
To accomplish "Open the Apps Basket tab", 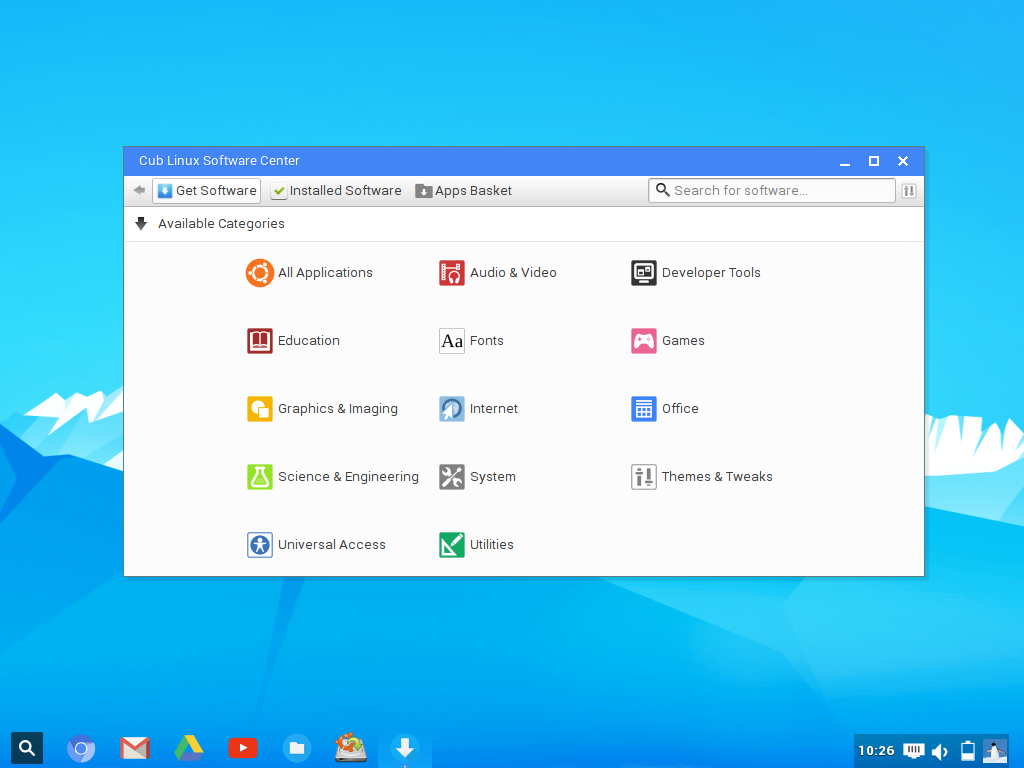I will click(463, 191).
